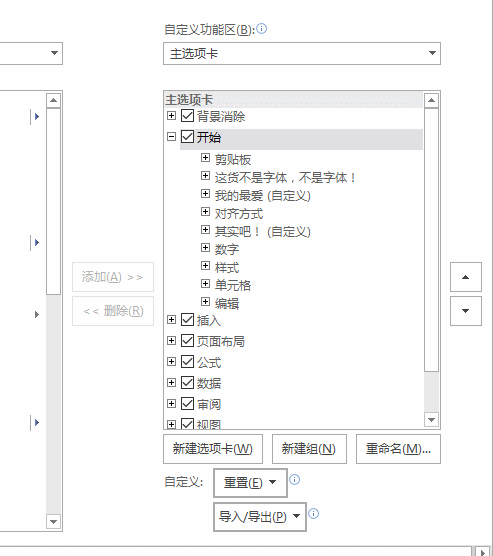Select the 单元格 group item
The height and width of the screenshot is (556, 493).
pyautogui.click(x=233, y=286)
